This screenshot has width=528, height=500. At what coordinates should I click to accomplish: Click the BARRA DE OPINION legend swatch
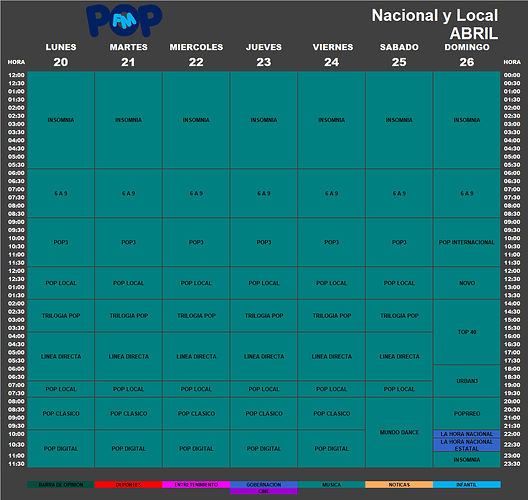click(x=61, y=485)
